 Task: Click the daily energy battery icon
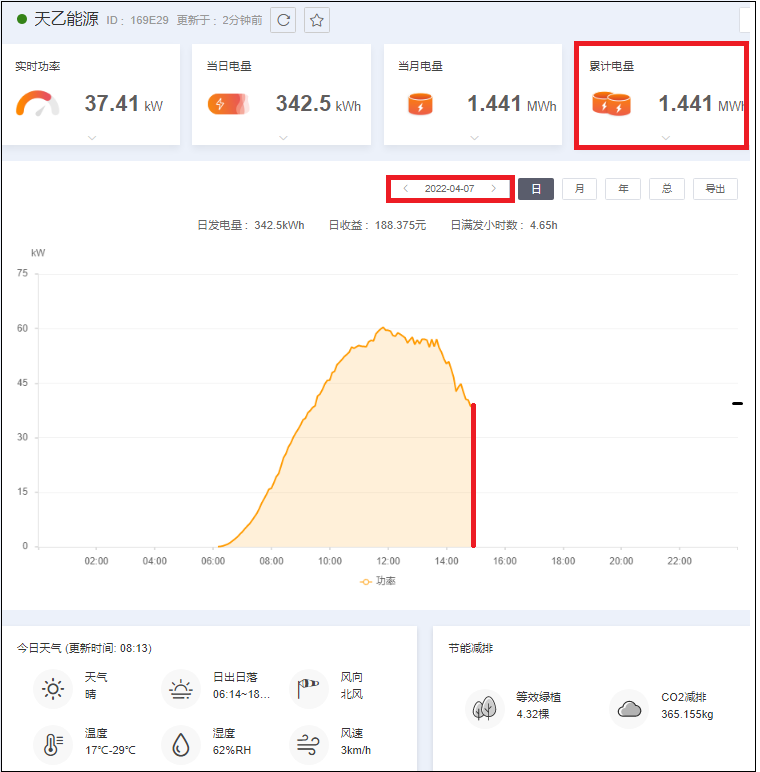pos(228,104)
